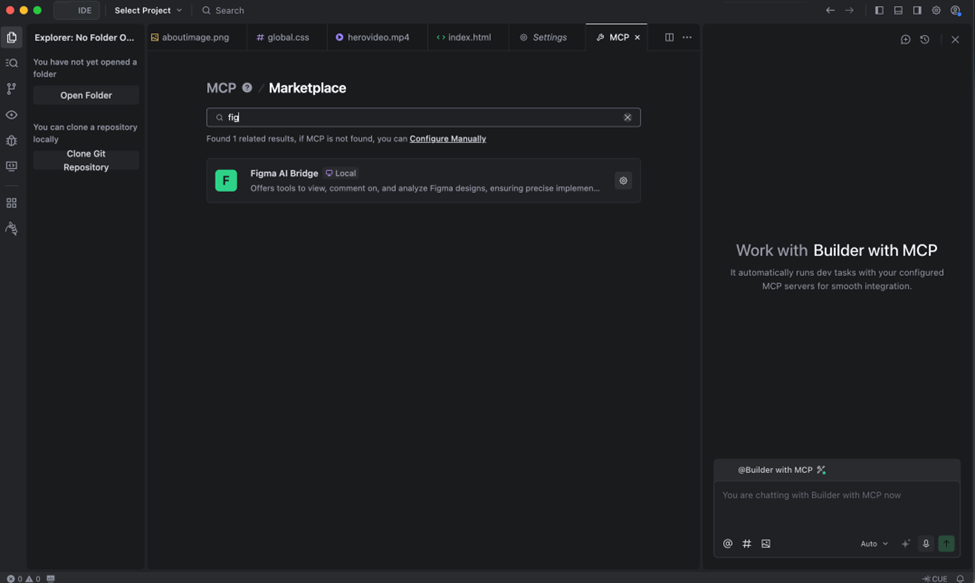Toggle the right sidebar layout button
The width and height of the screenshot is (975, 583).
coord(917,10)
